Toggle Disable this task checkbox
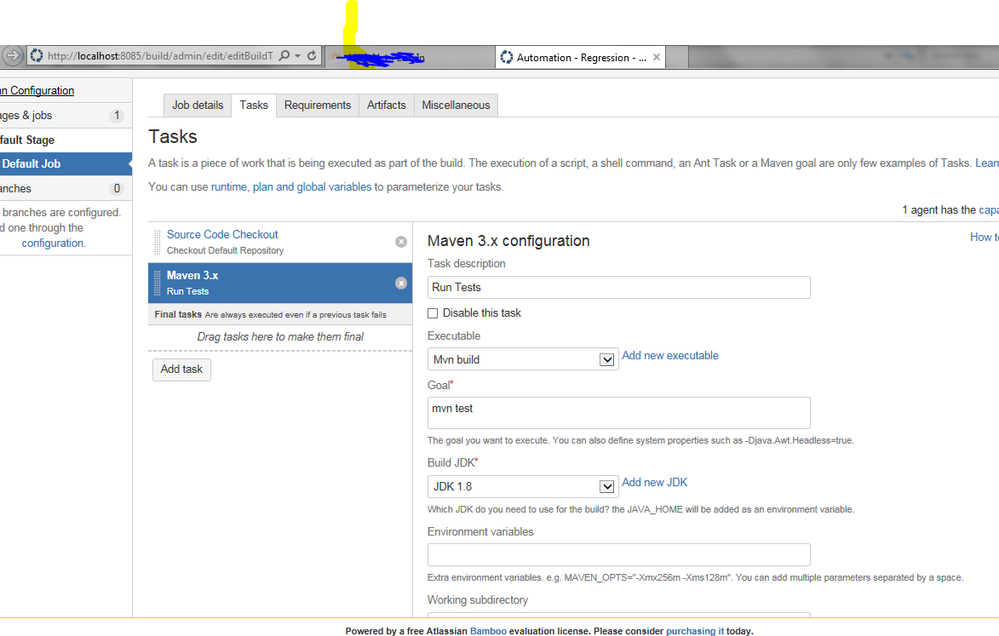Screen dimensions: 999x636 433,313
